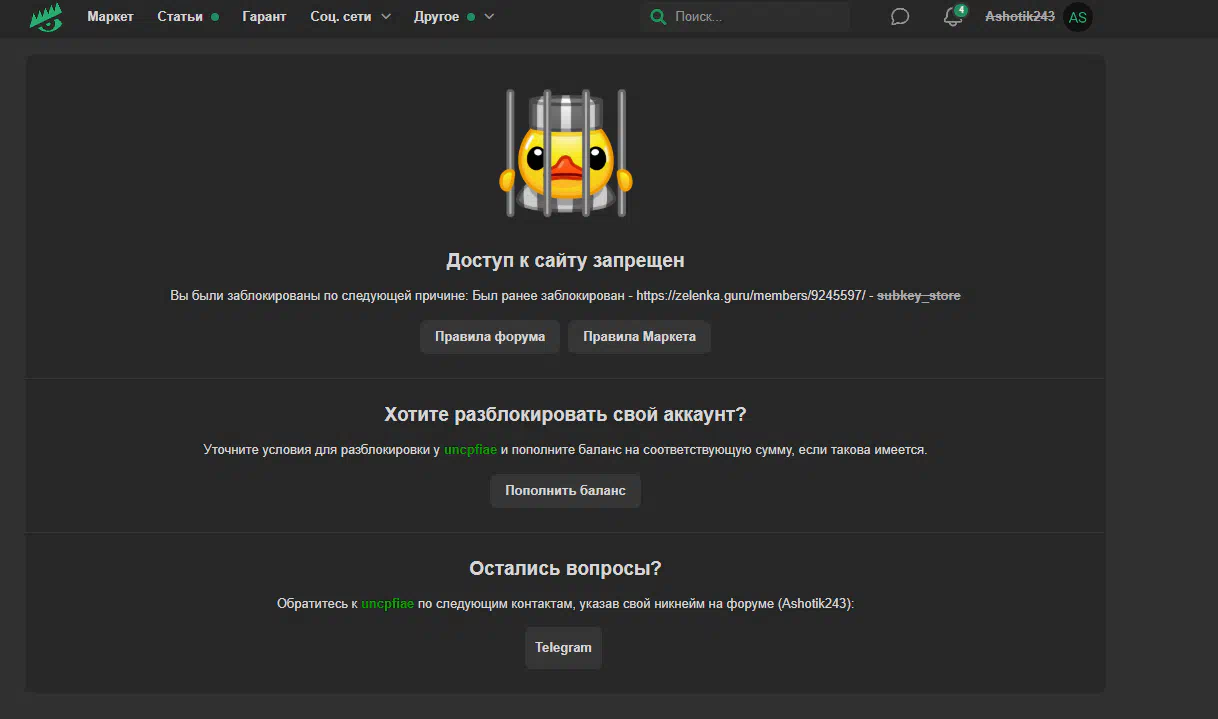Open the notifications bell icon

tap(953, 17)
